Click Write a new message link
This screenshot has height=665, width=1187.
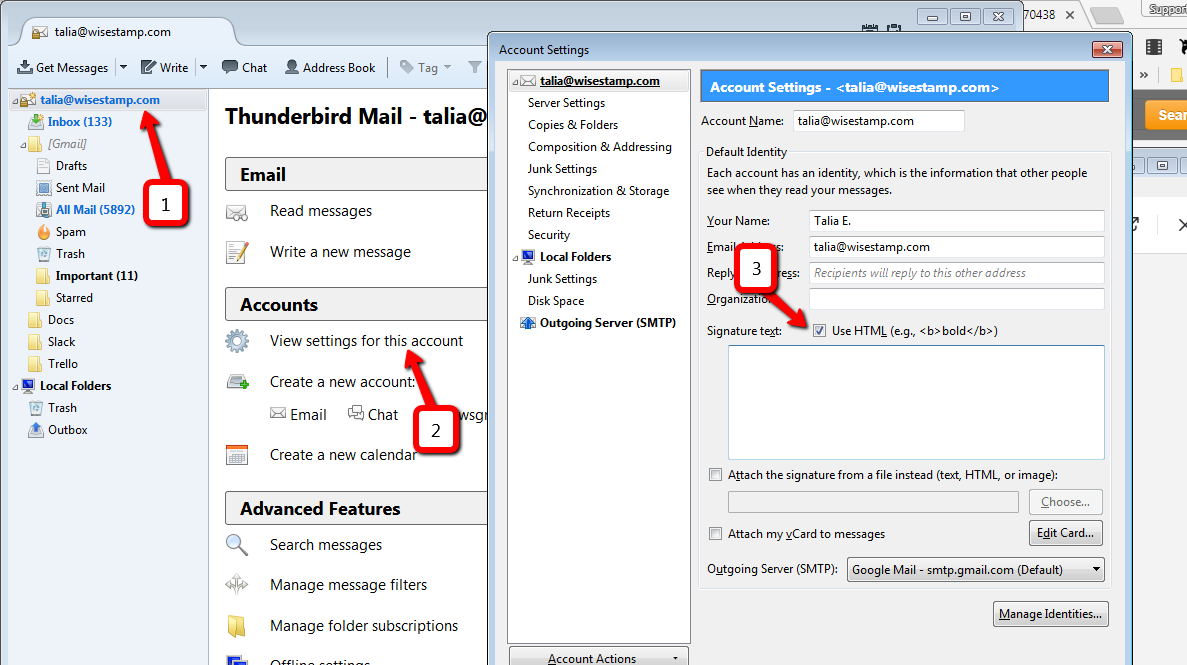coord(341,251)
